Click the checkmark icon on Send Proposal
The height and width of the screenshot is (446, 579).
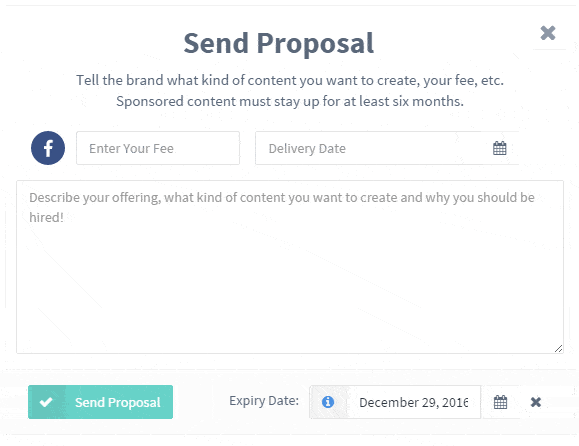click(46, 402)
